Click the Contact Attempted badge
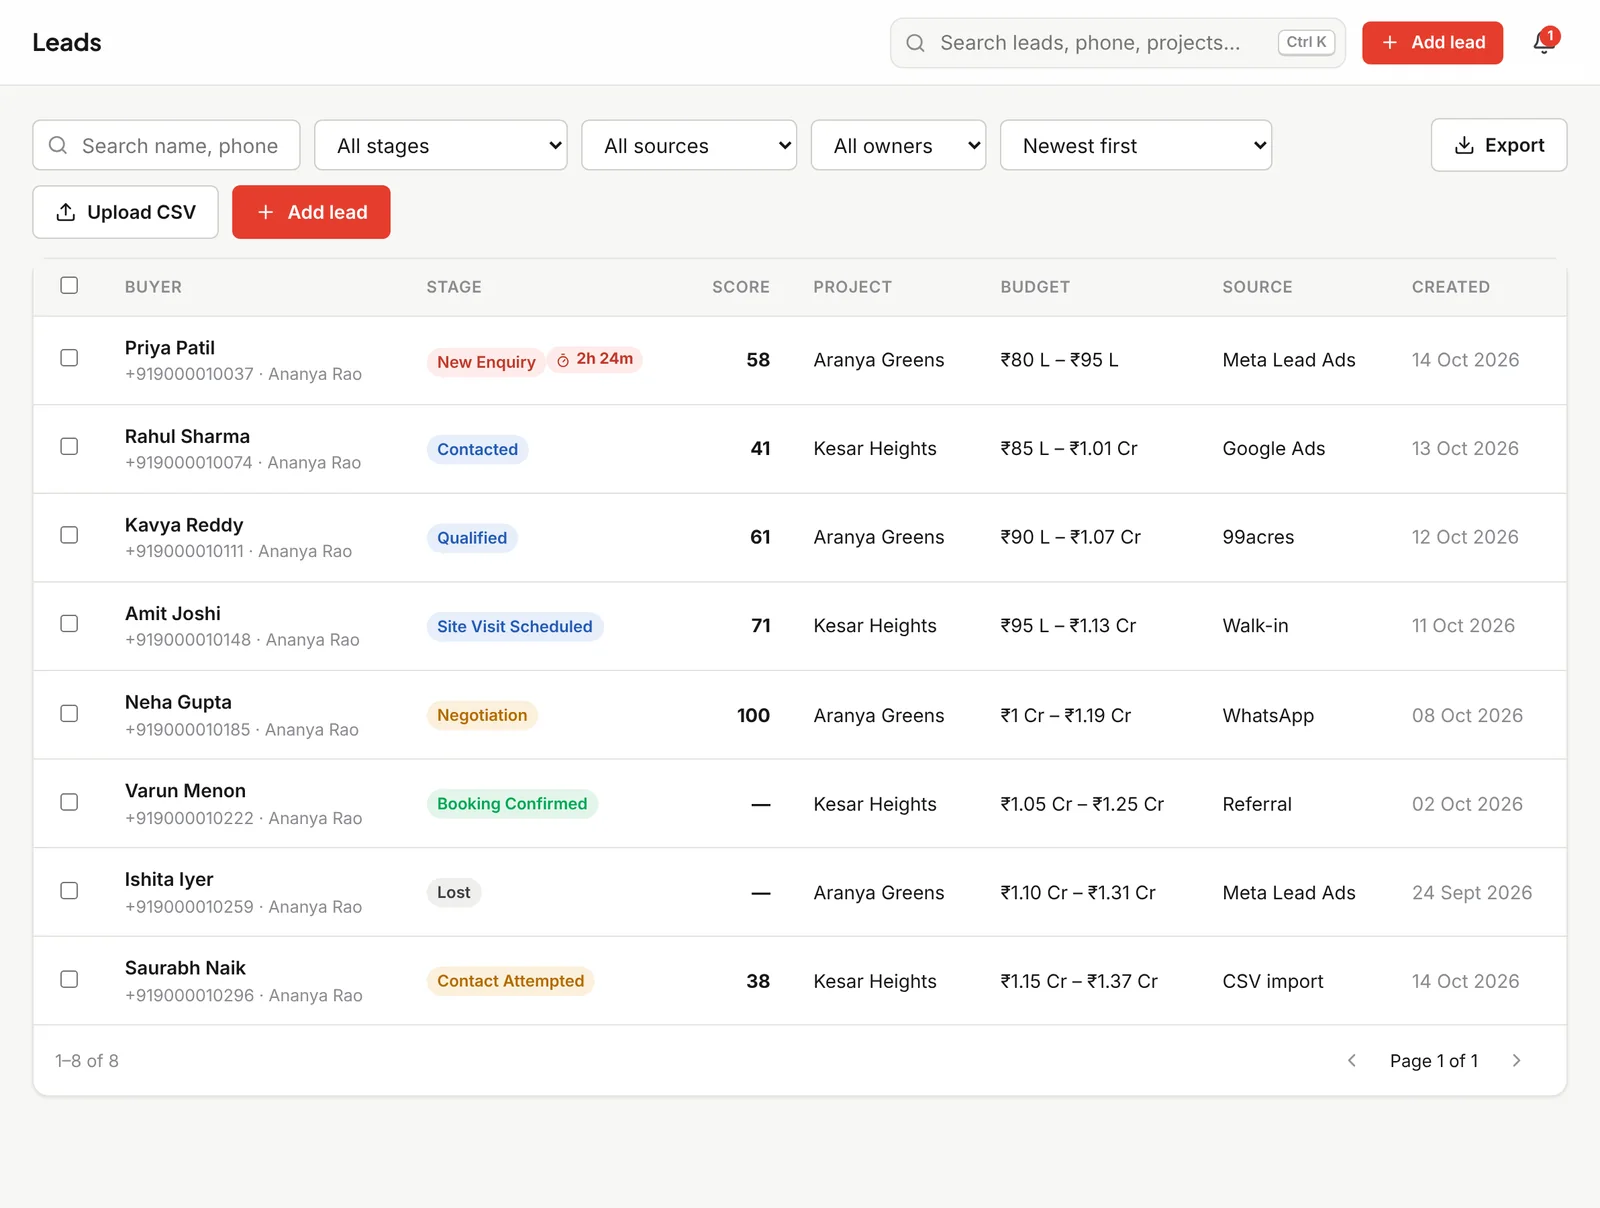Screen dimensions: 1600x1208 (x=510, y=981)
